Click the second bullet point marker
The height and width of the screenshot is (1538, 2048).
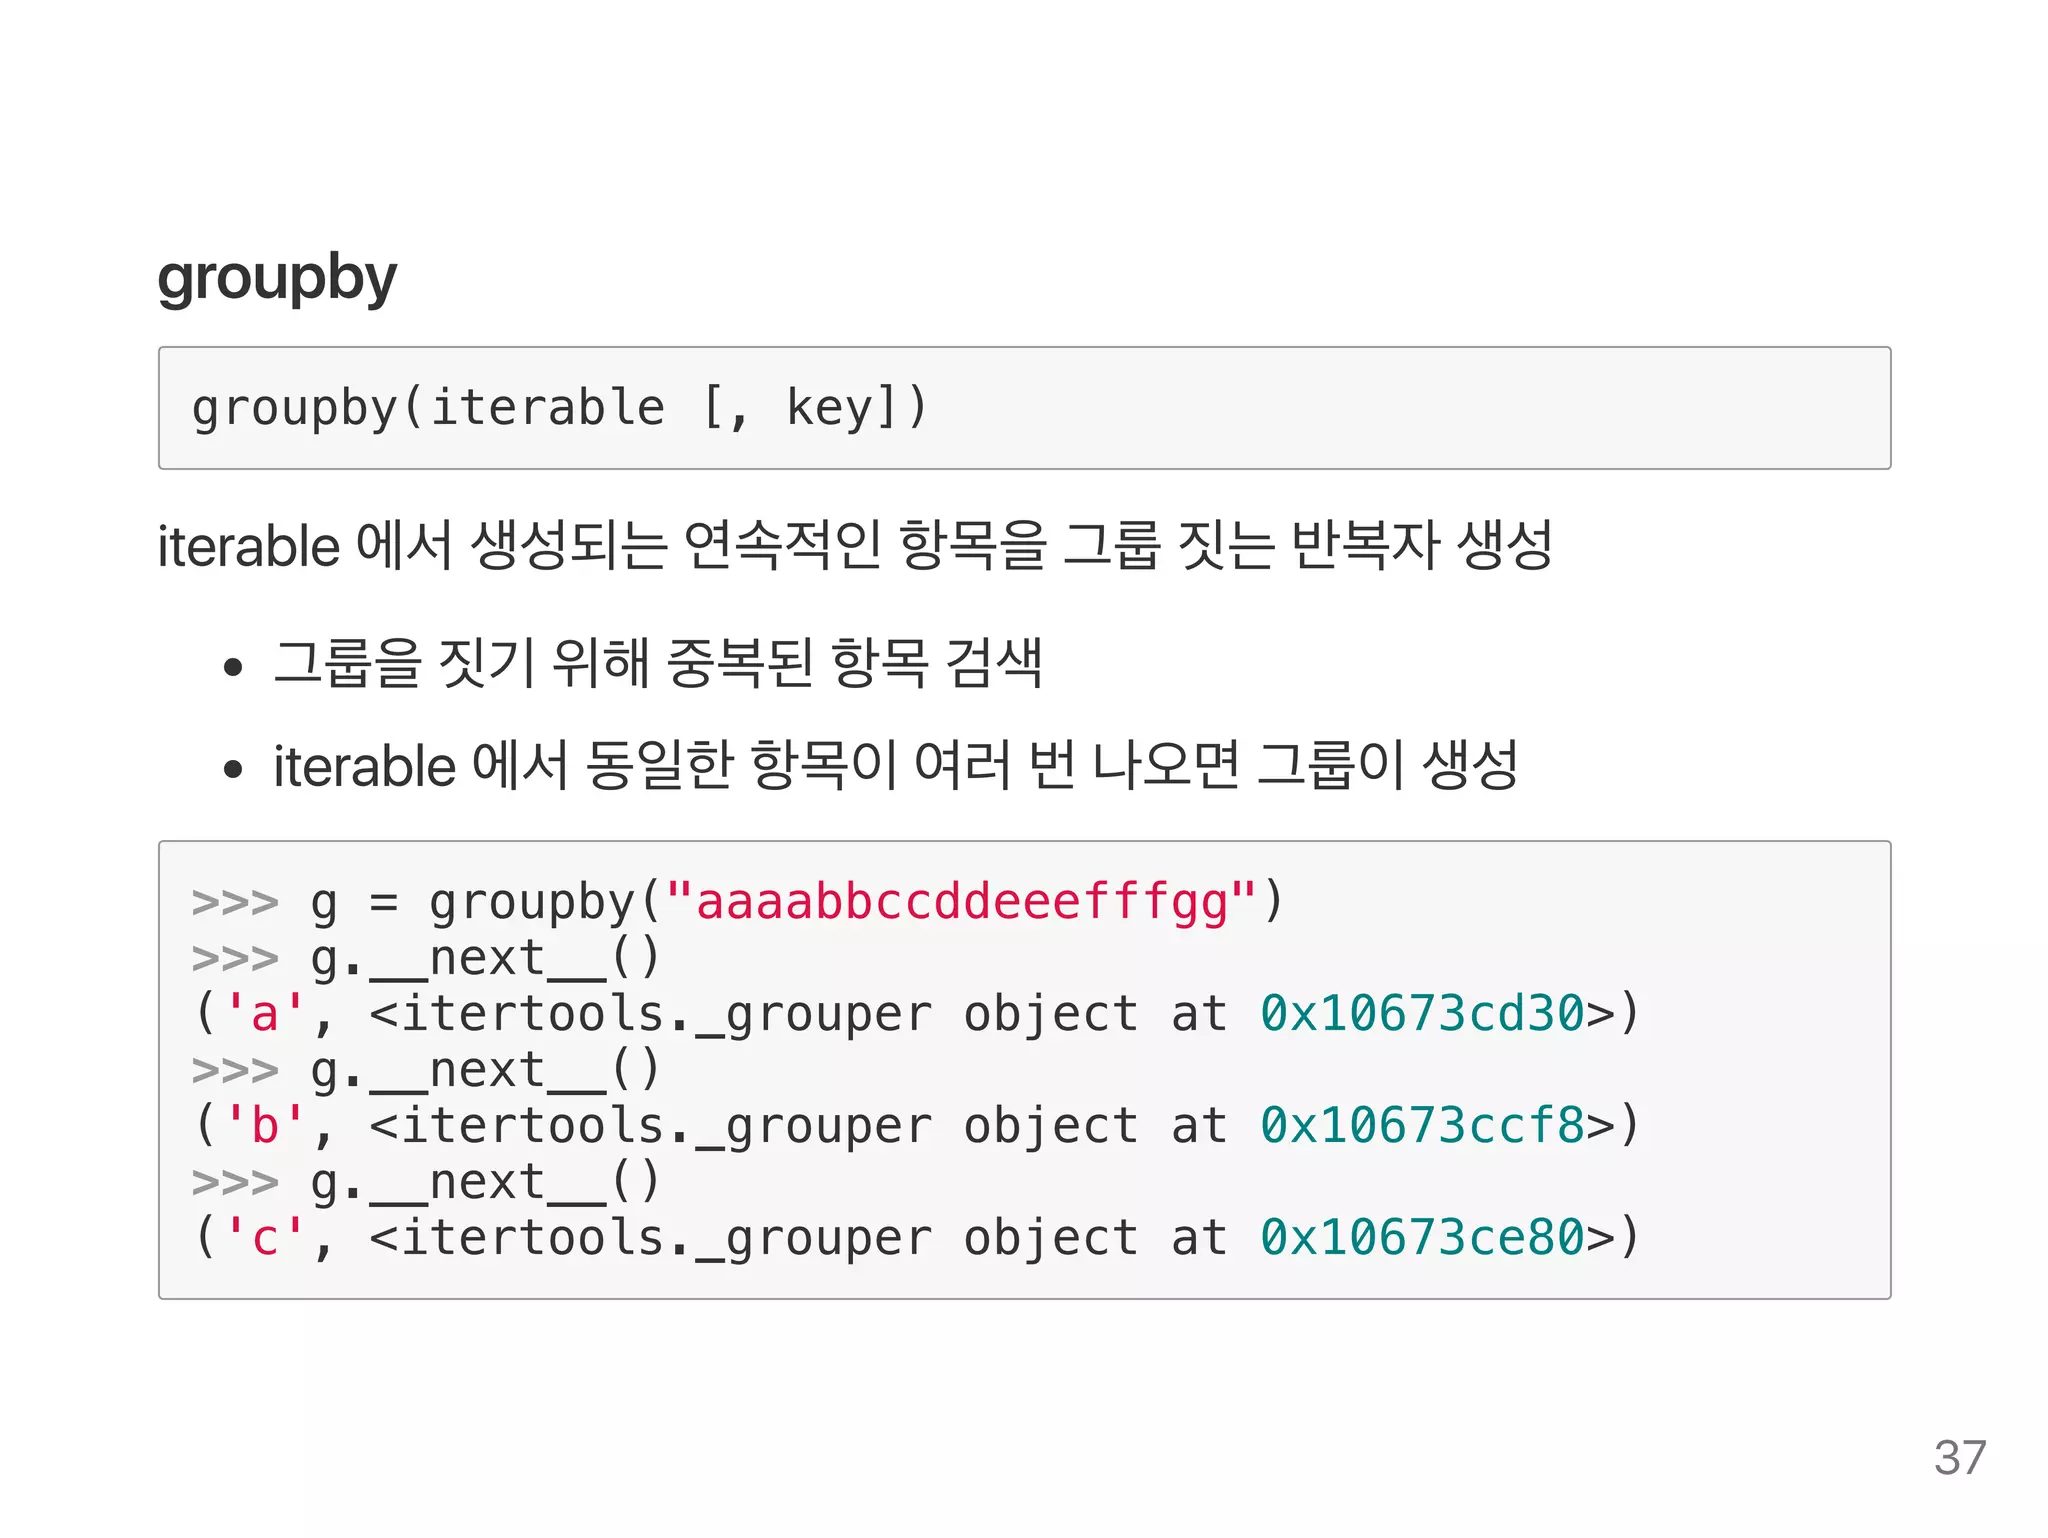pyautogui.click(x=234, y=769)
